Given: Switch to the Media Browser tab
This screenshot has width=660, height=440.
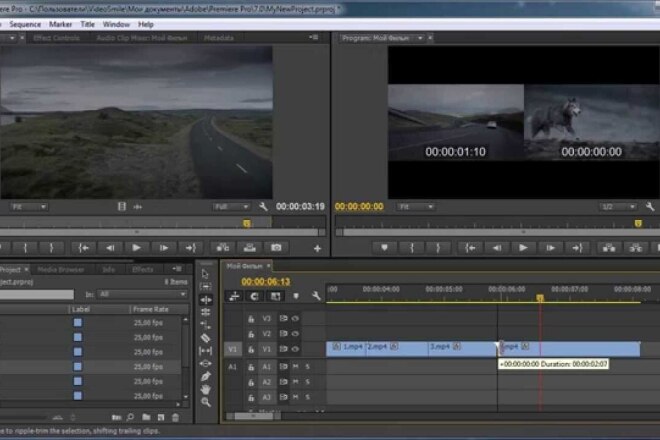Looking at the screenshot, I should pos(61,269).
